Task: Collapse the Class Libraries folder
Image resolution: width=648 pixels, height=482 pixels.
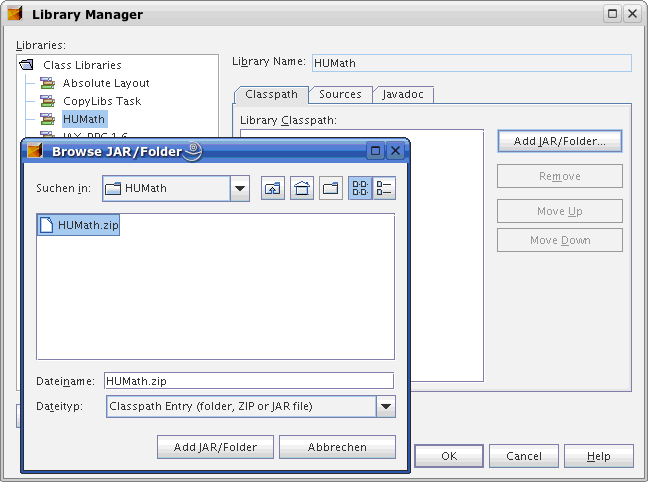Action: click(26, 65)
